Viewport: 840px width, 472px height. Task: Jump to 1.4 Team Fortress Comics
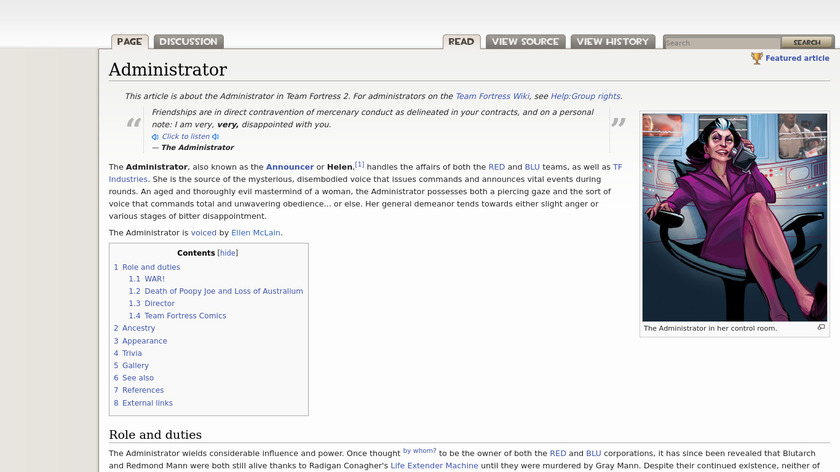[177, 316]
